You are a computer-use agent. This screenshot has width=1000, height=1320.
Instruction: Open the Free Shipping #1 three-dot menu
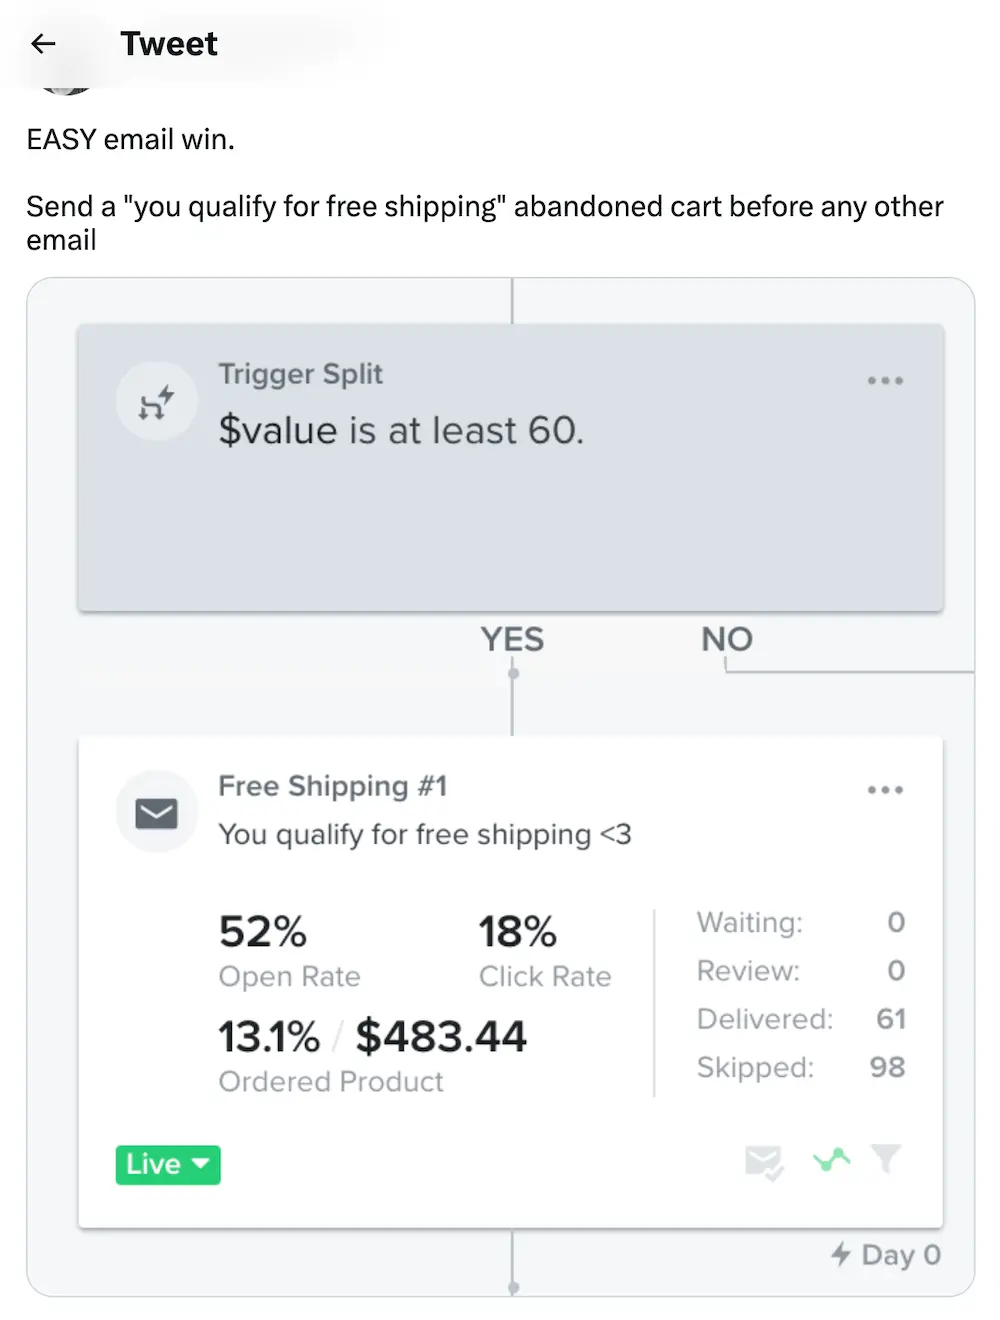coord(885,790)
